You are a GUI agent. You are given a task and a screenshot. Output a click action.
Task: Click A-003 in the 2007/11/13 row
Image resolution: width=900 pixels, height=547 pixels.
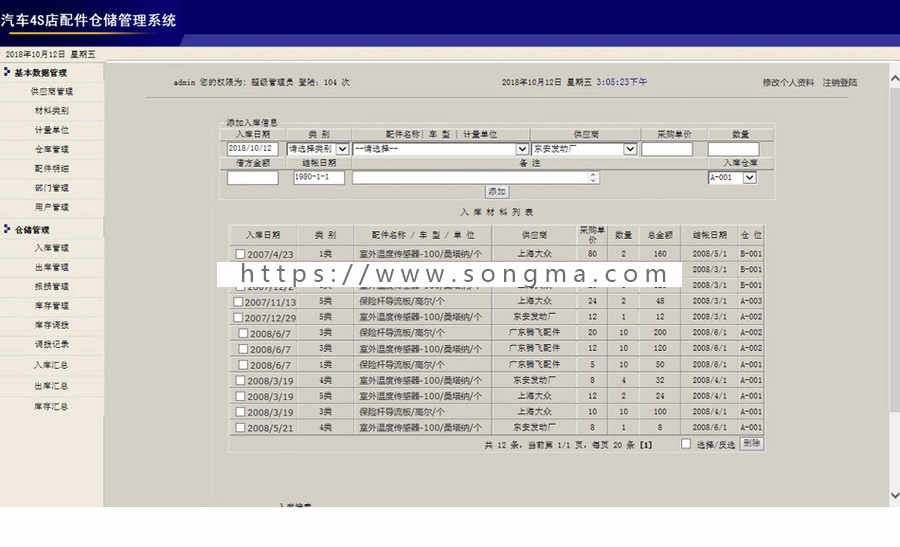point(751,301)
